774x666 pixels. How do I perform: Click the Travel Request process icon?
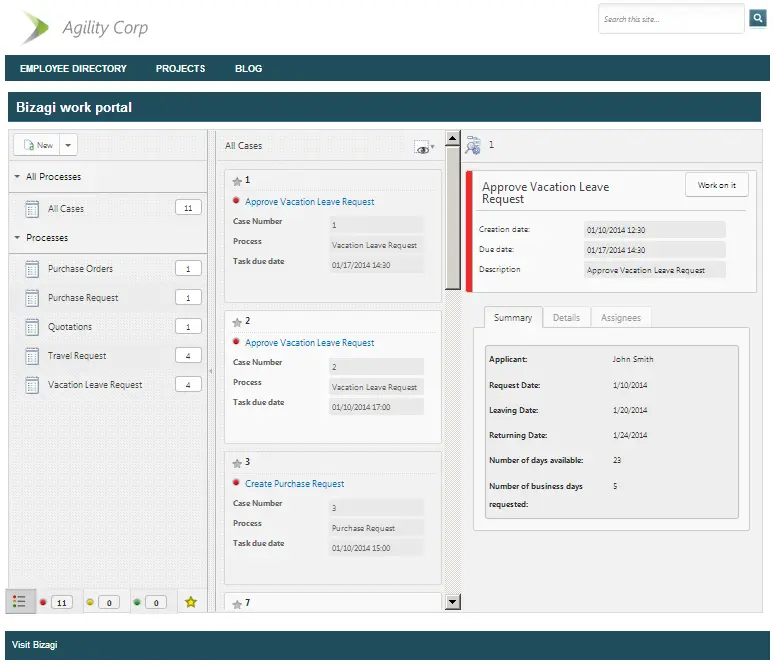pyautogui.click(x=32, y=356)
